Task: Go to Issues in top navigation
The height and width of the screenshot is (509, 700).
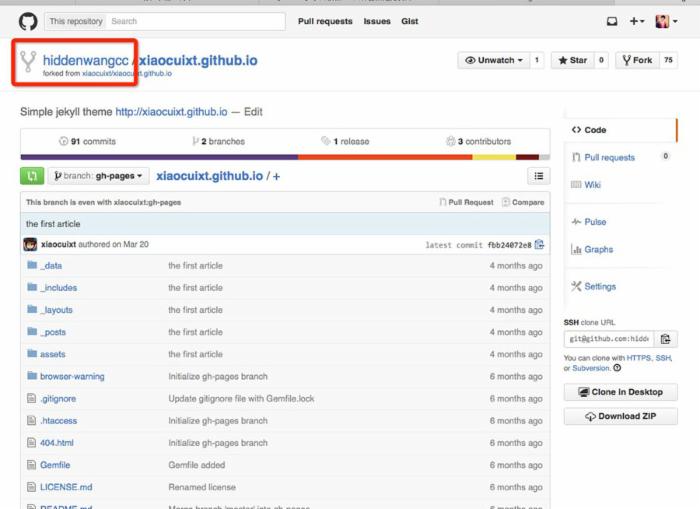Action: point(377,21)
